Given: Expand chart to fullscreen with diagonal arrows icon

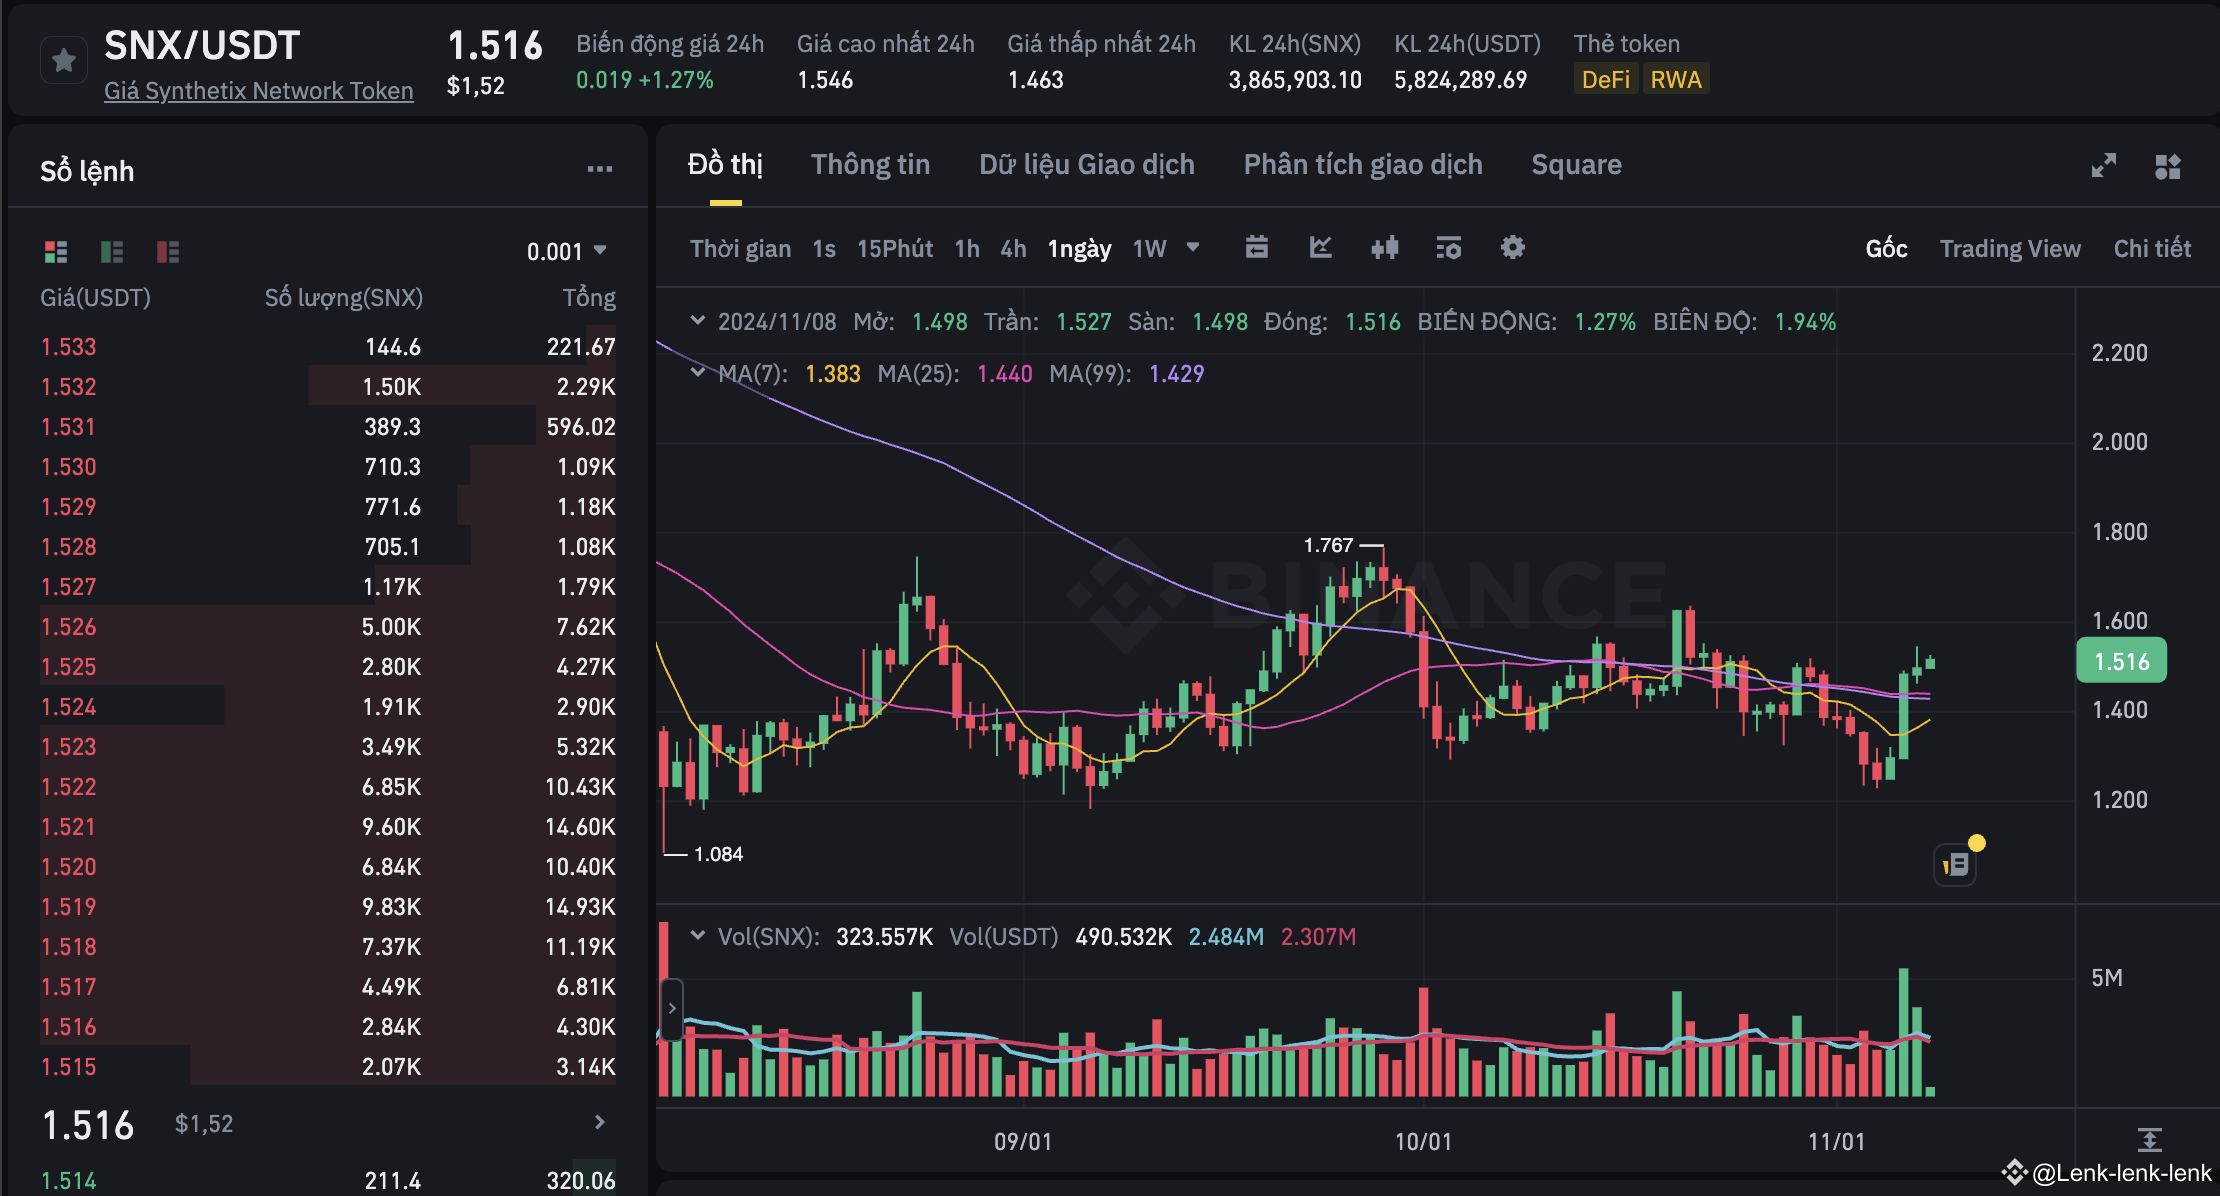Looking at the screenshot, I should (x=2104, y=166).
